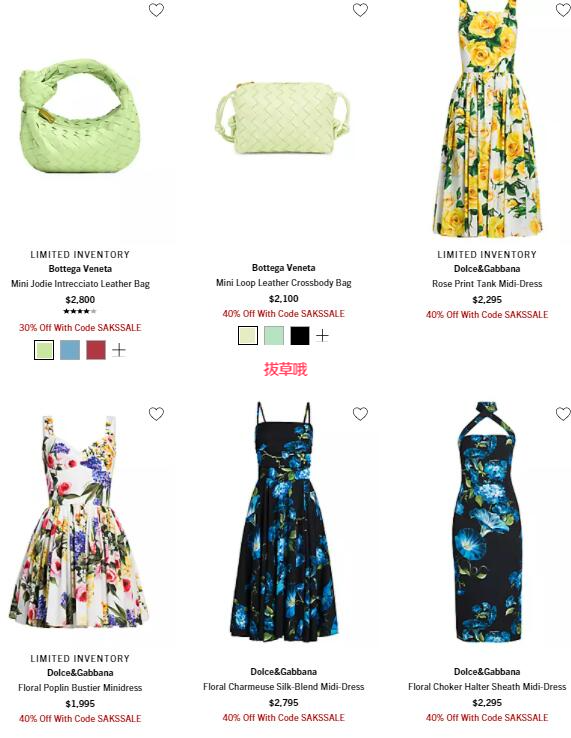Viewport: 571px width, 738px height.
Task: Open Rose Print Tank Midi-Dress product link
Action: 487,284
